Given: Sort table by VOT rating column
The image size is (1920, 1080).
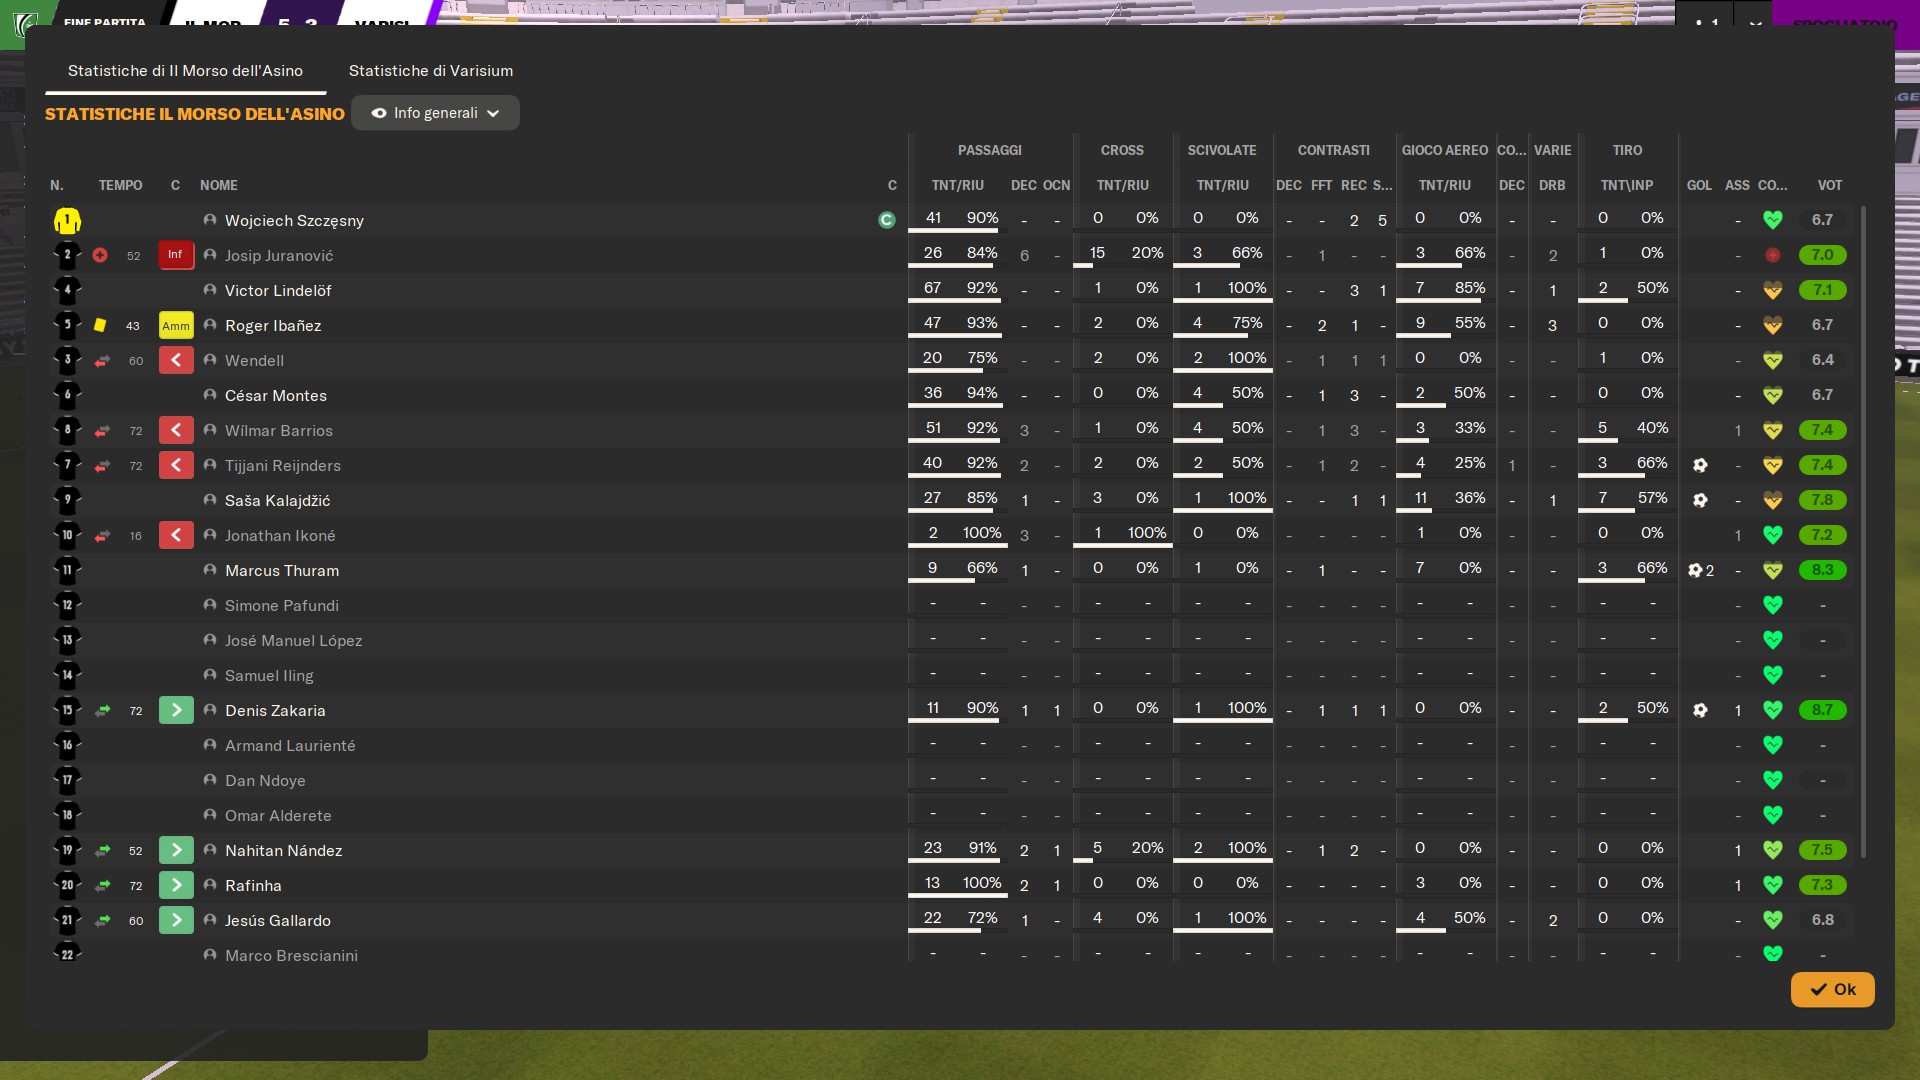Looking at the screenshot, I should click(1829, 185).
